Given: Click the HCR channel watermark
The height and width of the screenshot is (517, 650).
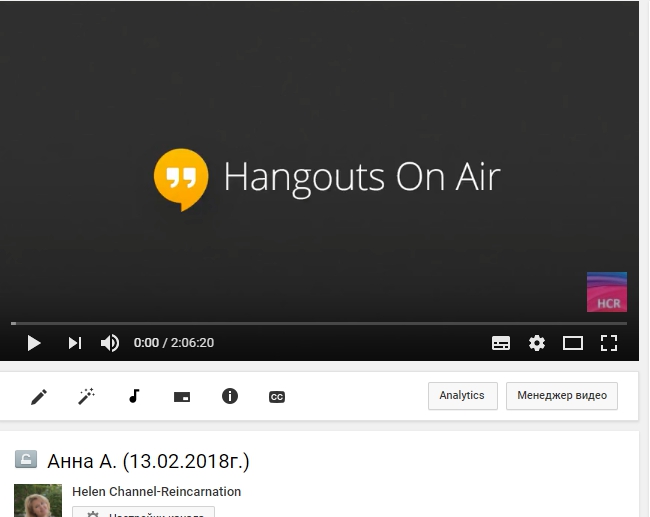Looking at the screenshot, I should [606, 292].
